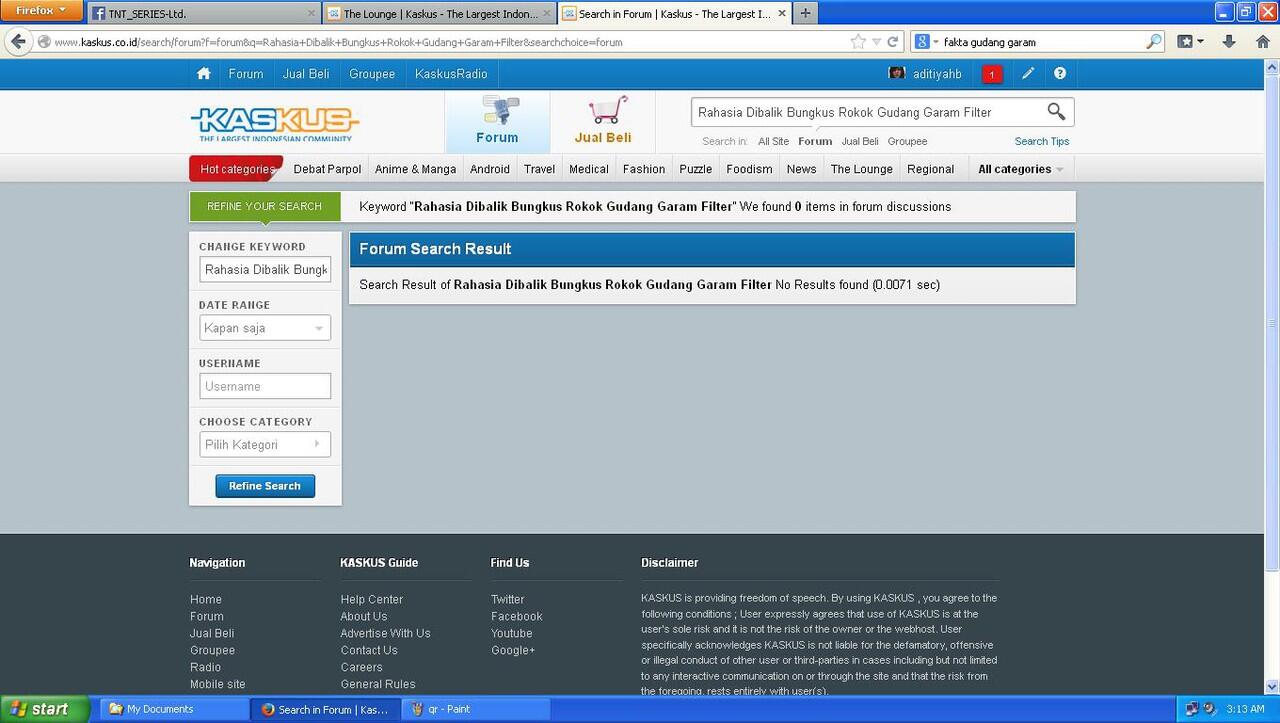Open KaskusRadio in top navigation
The image size is (1280, 723).
(x=451, y=74)
